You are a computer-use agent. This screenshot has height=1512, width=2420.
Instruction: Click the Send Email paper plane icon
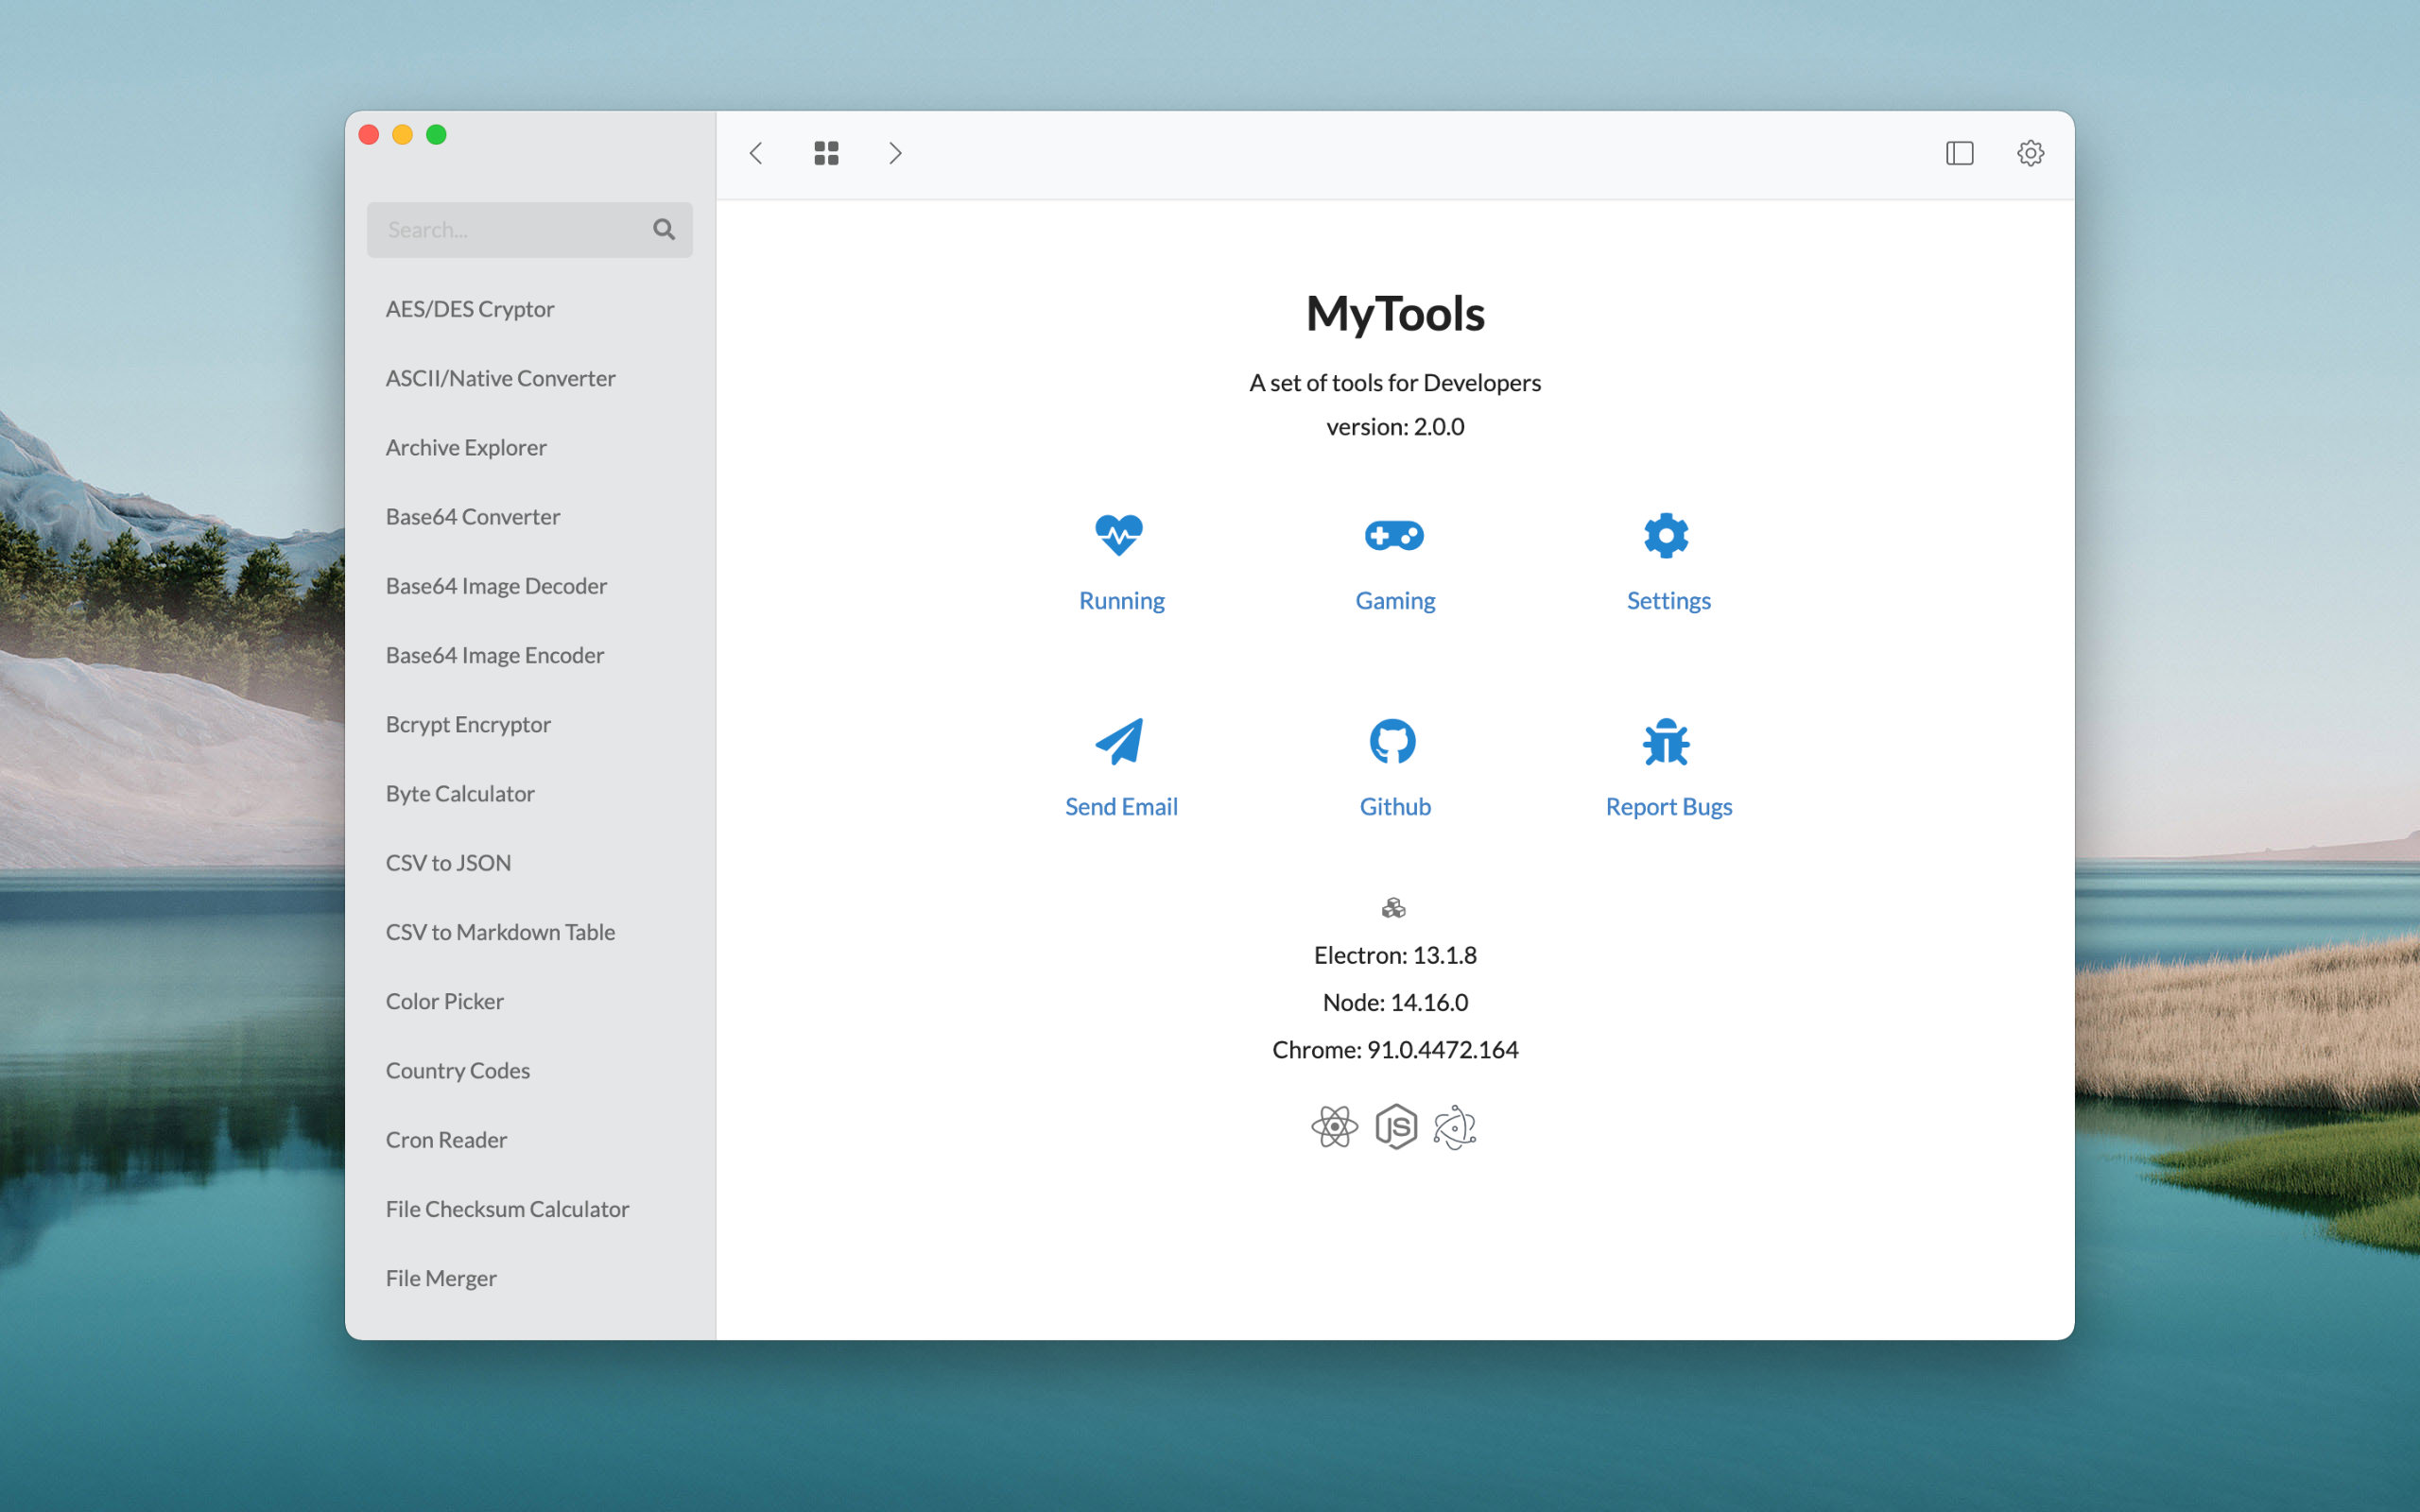pos(1118,741)
